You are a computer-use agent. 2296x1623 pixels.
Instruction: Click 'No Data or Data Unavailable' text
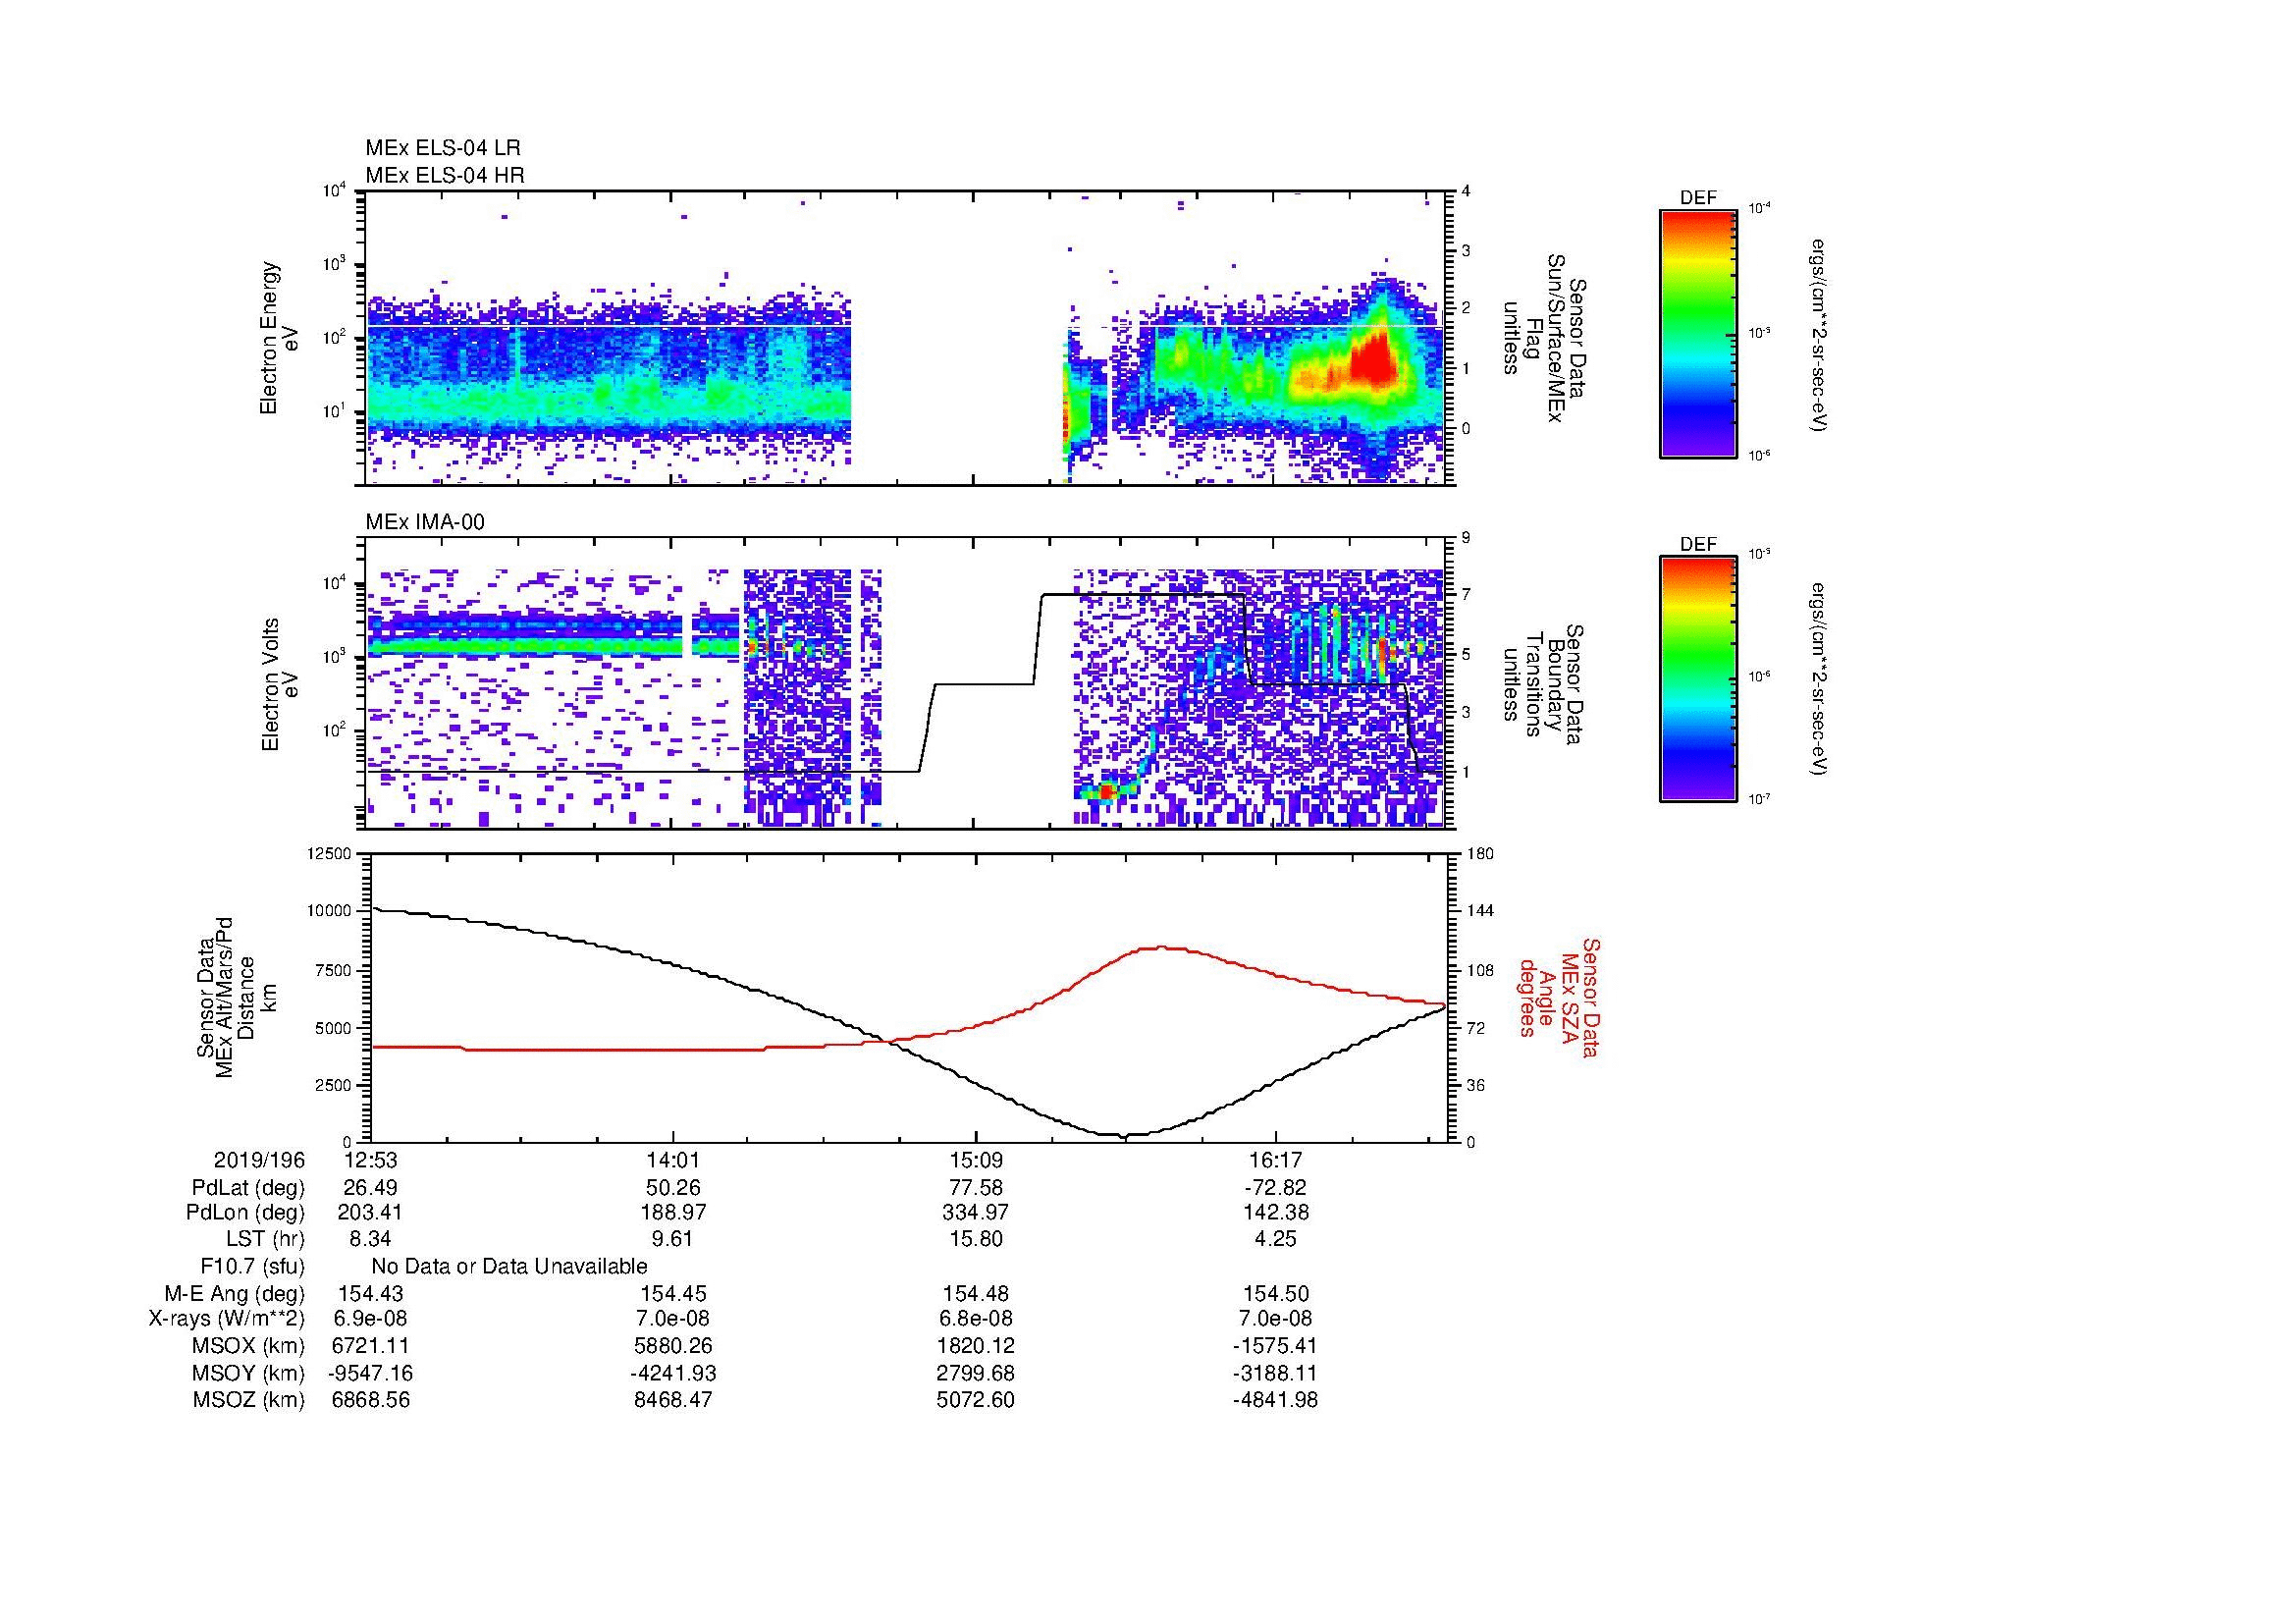coord(509,1266)
